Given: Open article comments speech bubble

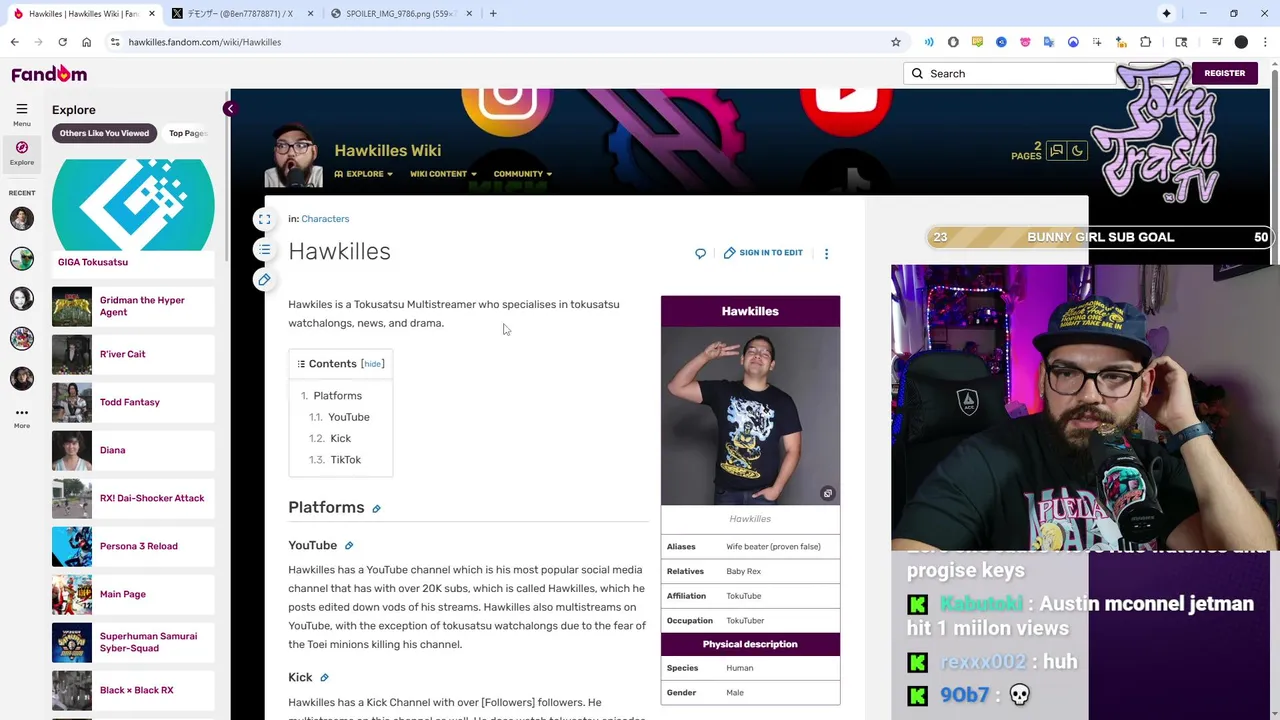Looking at the screenshot, I should [700, 253].
